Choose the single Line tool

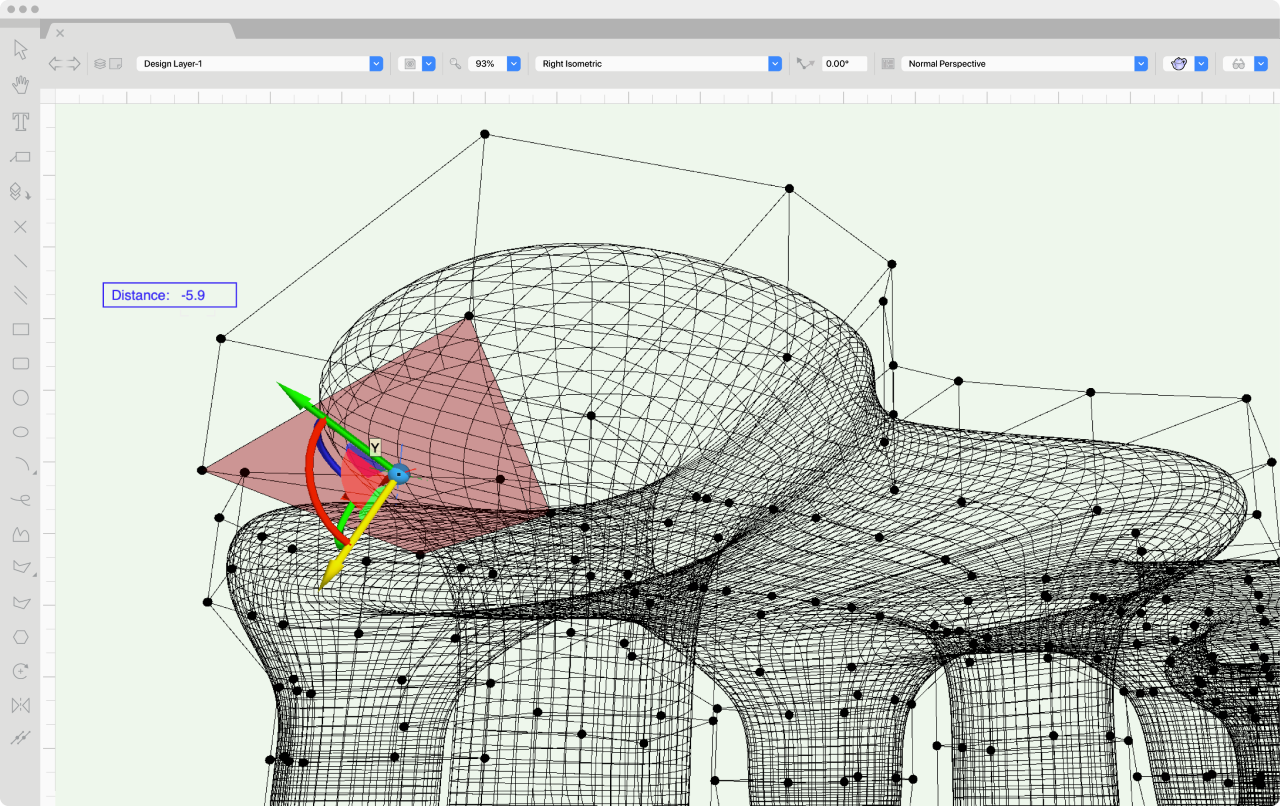pos(20,261)
